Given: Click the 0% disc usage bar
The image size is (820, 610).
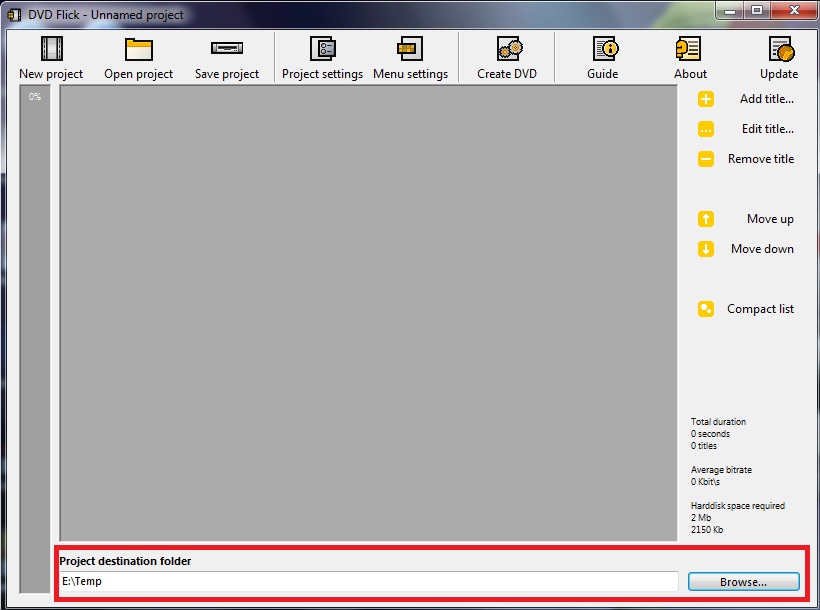Looking at the screenshot, I should [35, 339].
